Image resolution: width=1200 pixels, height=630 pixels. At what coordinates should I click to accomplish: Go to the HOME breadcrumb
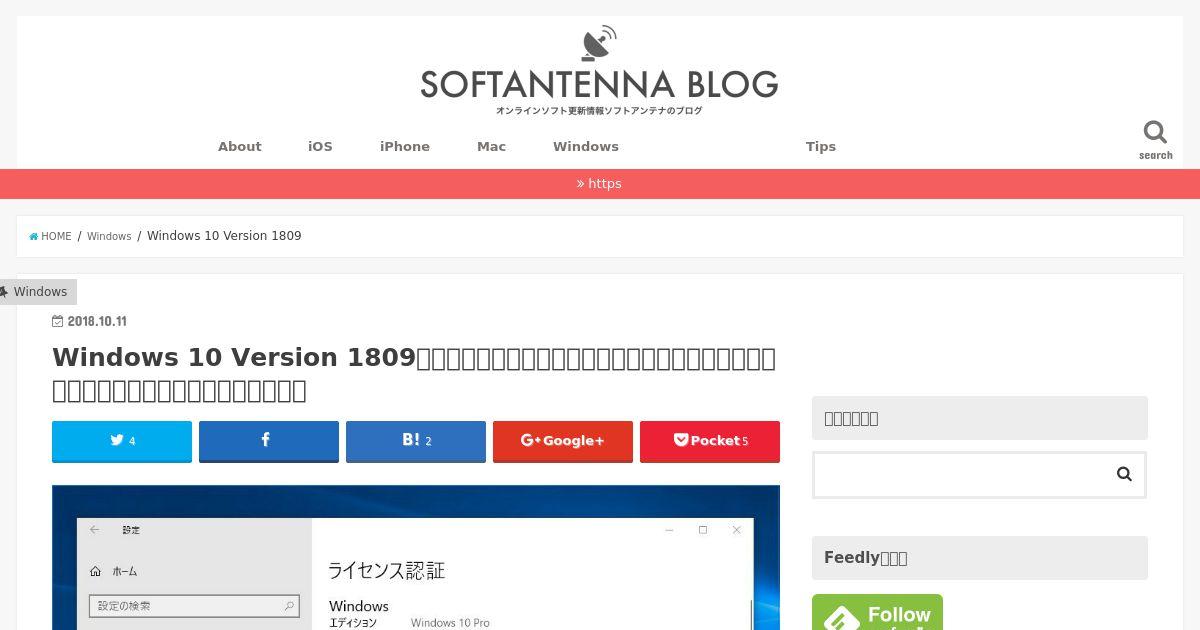50,237
